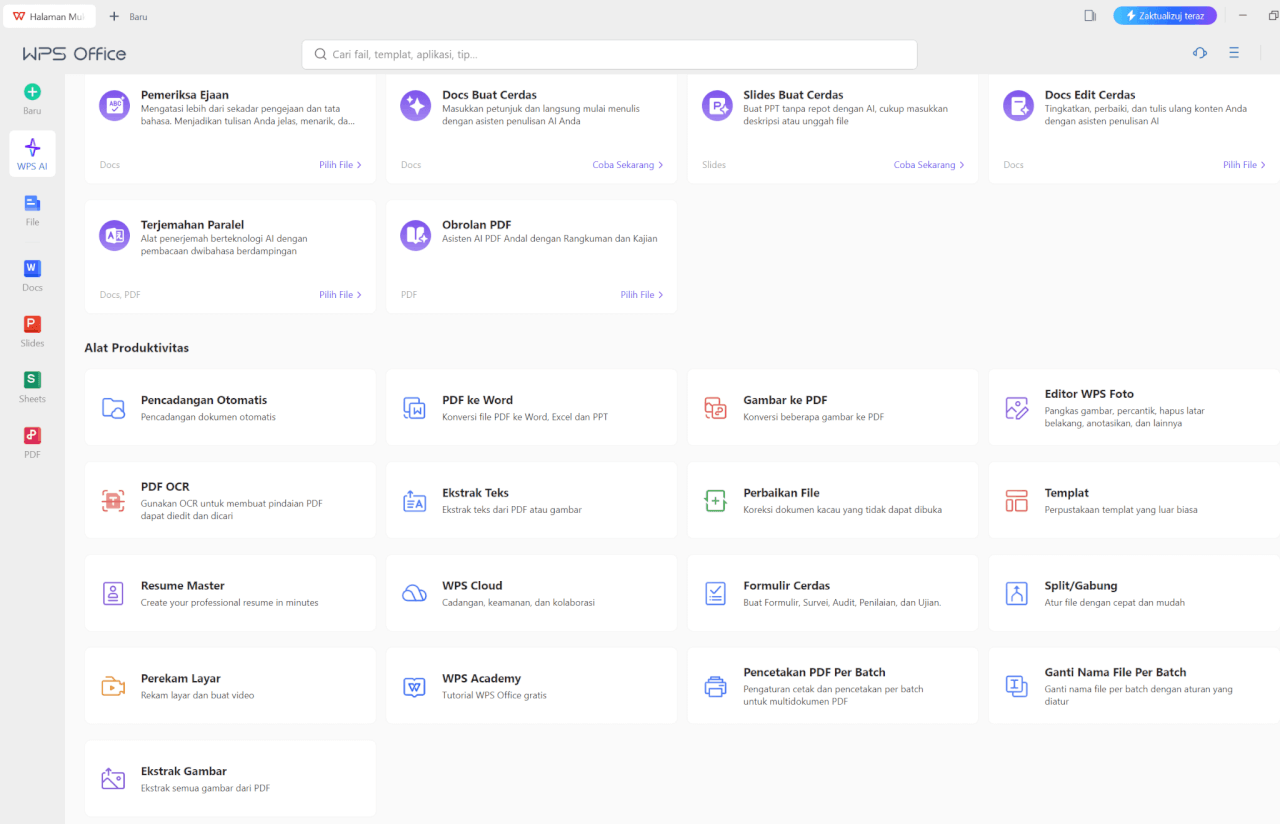This screenshot has width=1280, height=824.
Task: Select Sheets in the left sidebar
Action: point(32,386)
